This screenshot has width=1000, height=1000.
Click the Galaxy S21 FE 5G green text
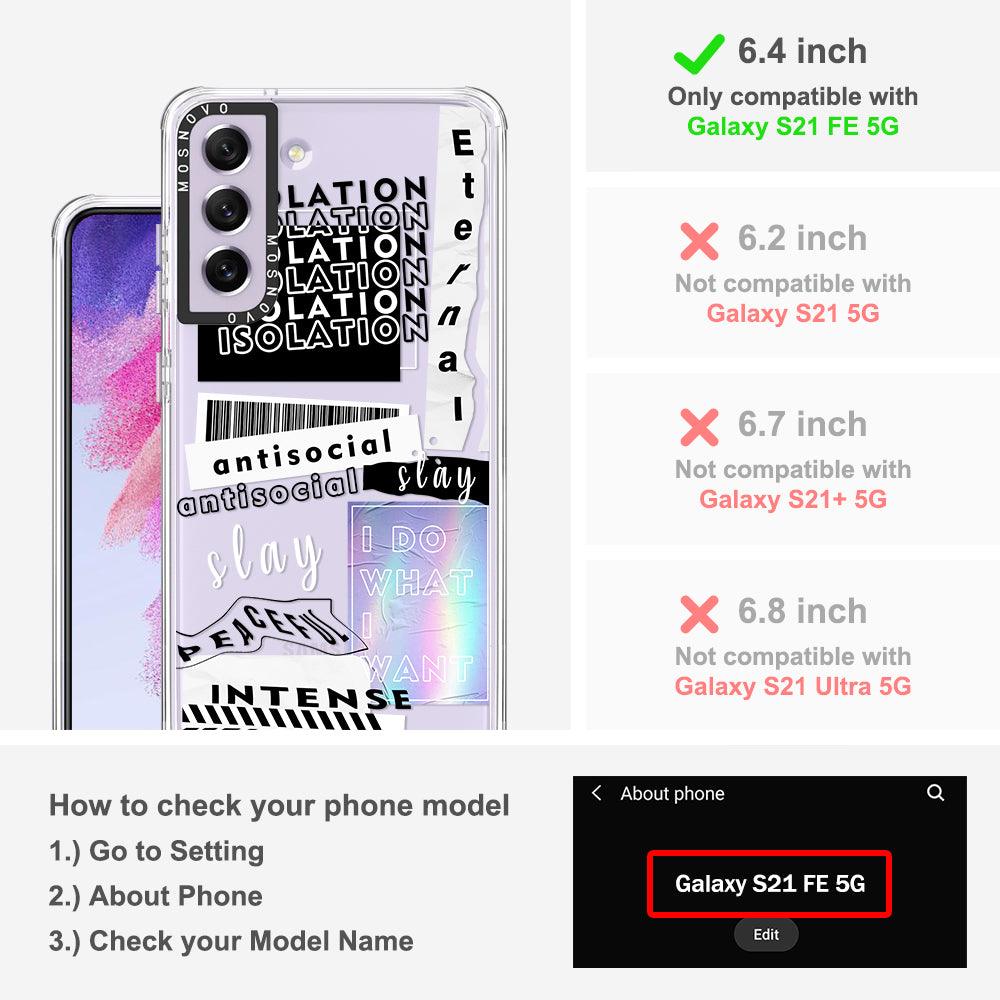793,126
